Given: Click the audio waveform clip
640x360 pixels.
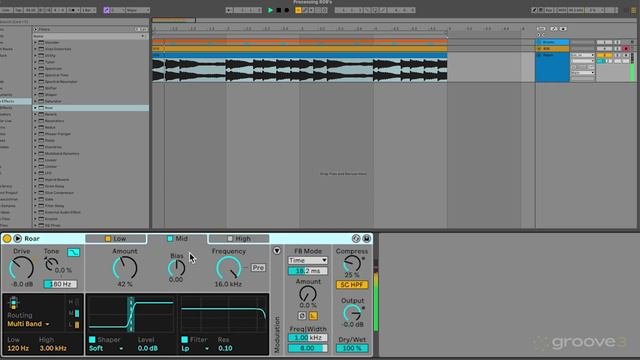Looking at the screenshot, I should point(300,70).
